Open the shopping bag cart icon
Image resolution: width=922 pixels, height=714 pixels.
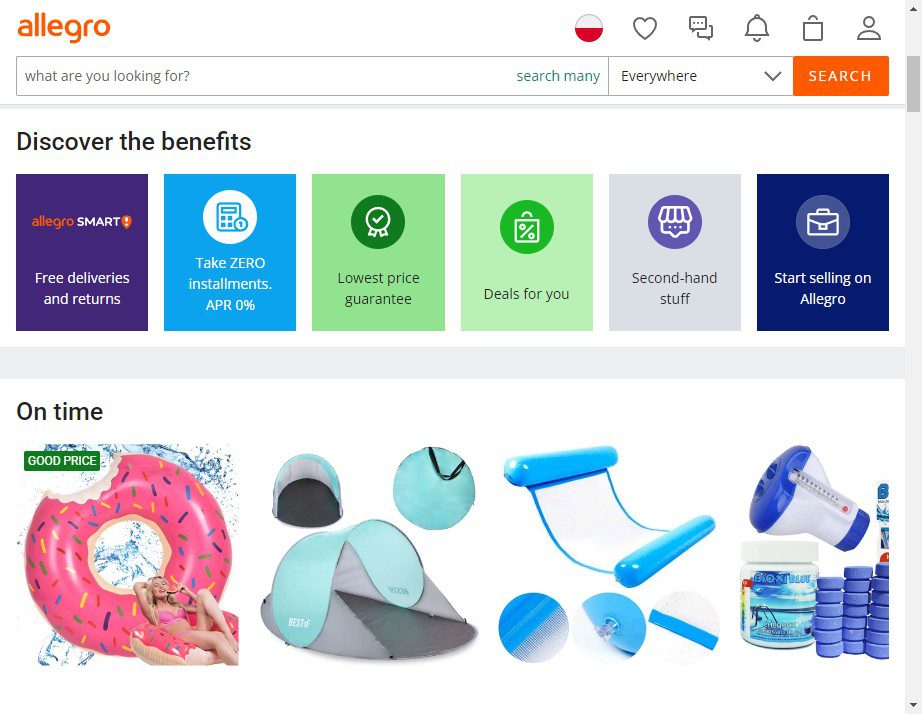pyautogui.click(x=813, y=28)
